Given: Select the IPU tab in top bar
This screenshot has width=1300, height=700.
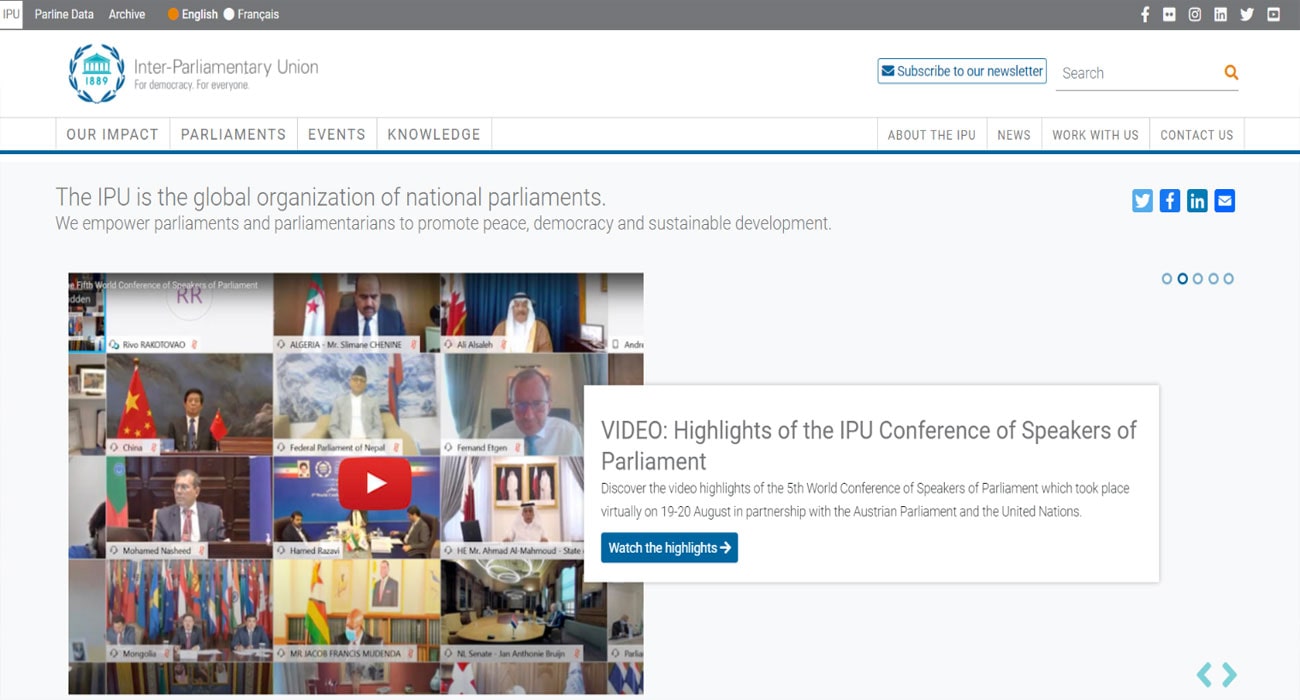Looking at the screenshot, I should 11,14.
